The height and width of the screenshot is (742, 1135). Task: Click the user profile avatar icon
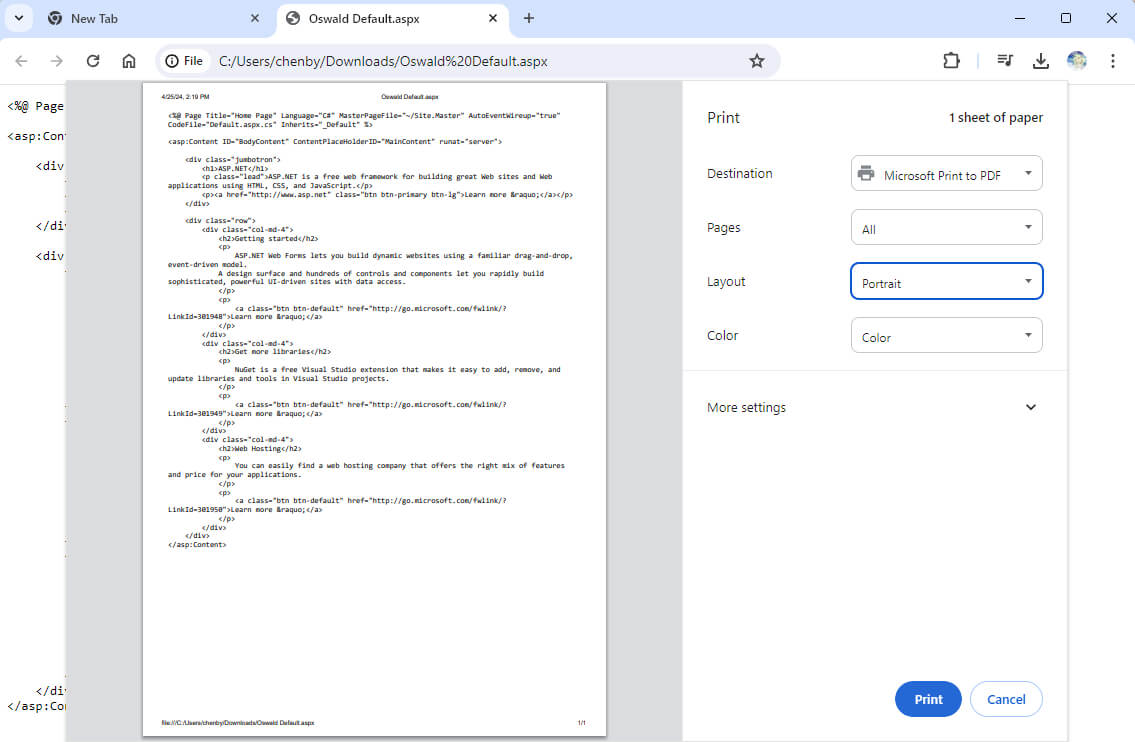tap(1077, 61)
